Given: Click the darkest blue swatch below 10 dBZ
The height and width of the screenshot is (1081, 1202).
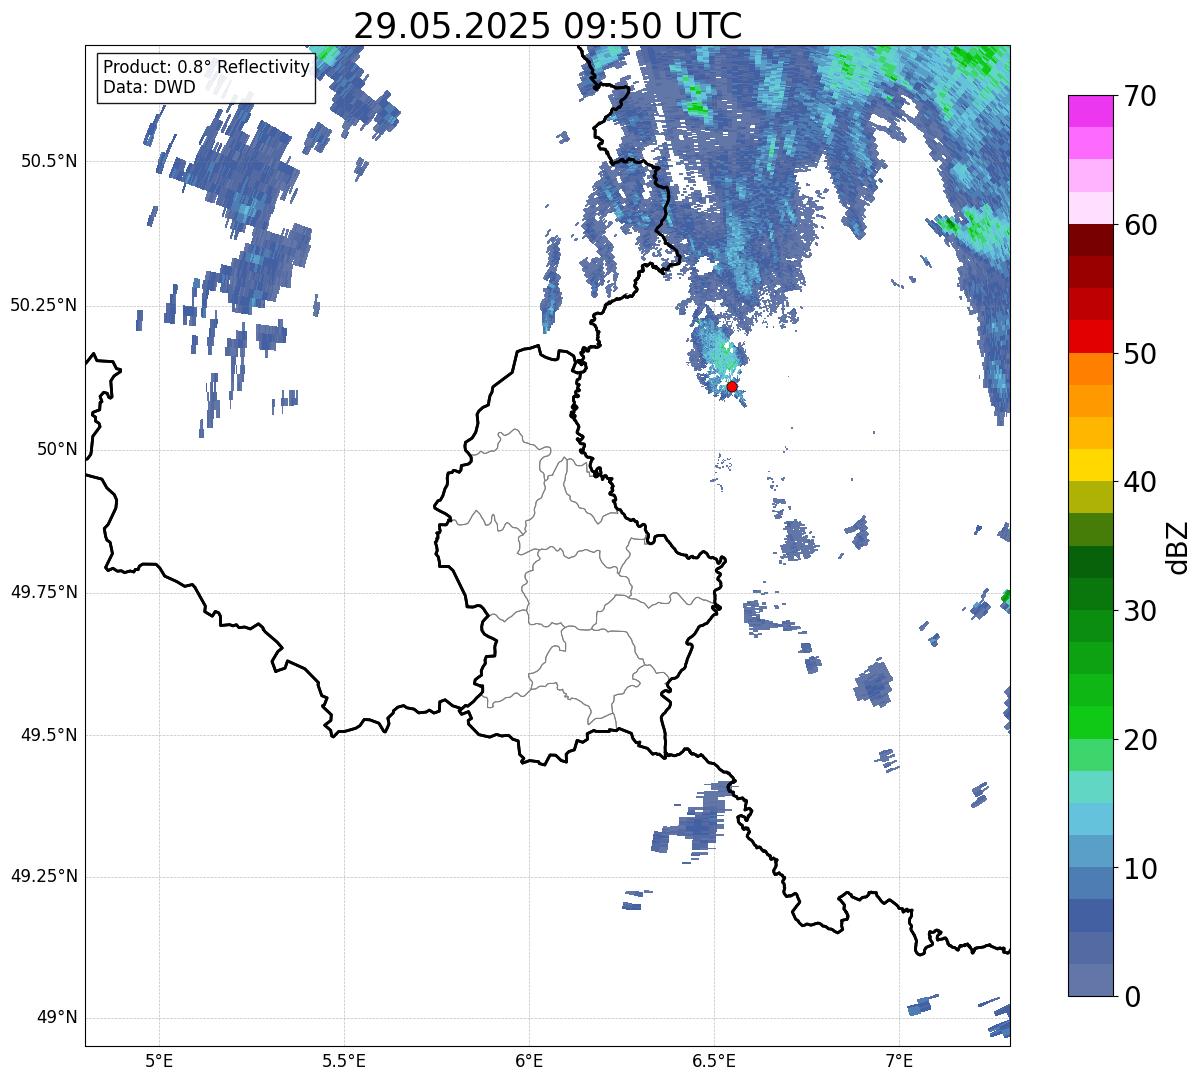Looking at the screenshot, I should coord(1090,915).
